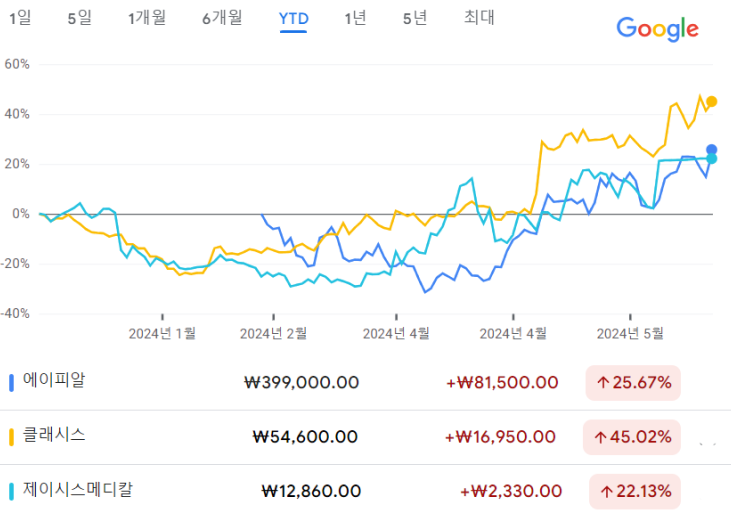Click the 2024년 5월 axis label
The height and width of the screenshot is (518, 731).
click(630, 334)
